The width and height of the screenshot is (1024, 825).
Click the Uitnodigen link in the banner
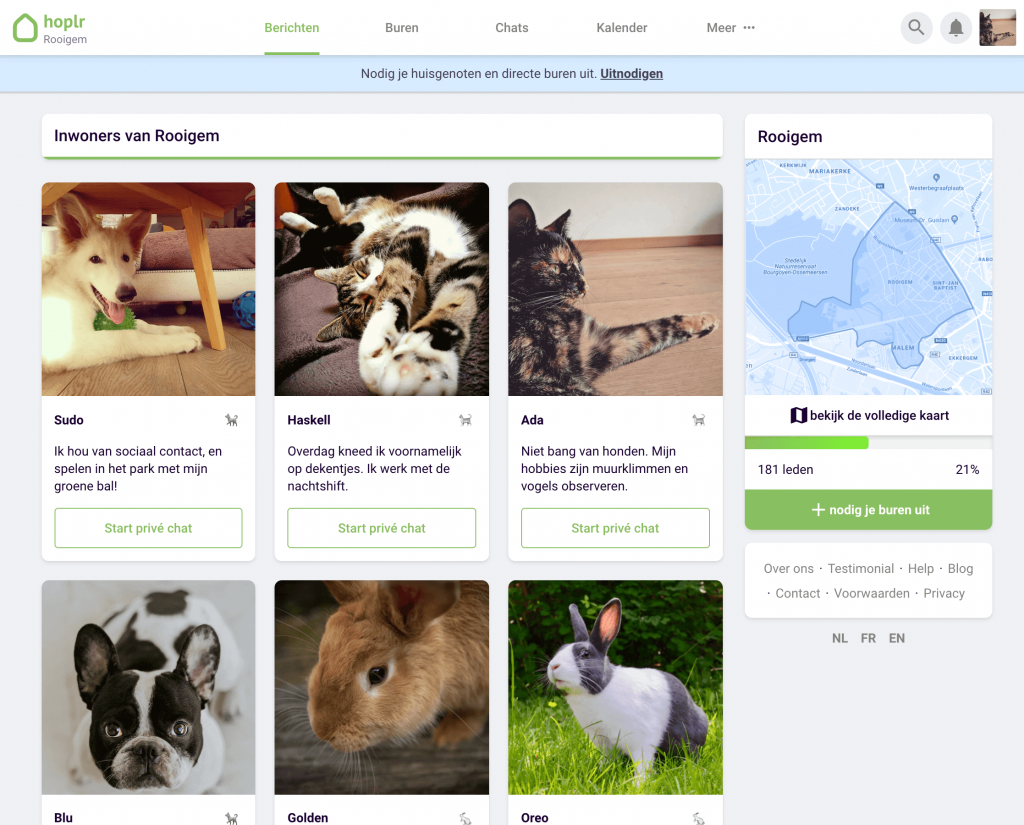point(632,74)
